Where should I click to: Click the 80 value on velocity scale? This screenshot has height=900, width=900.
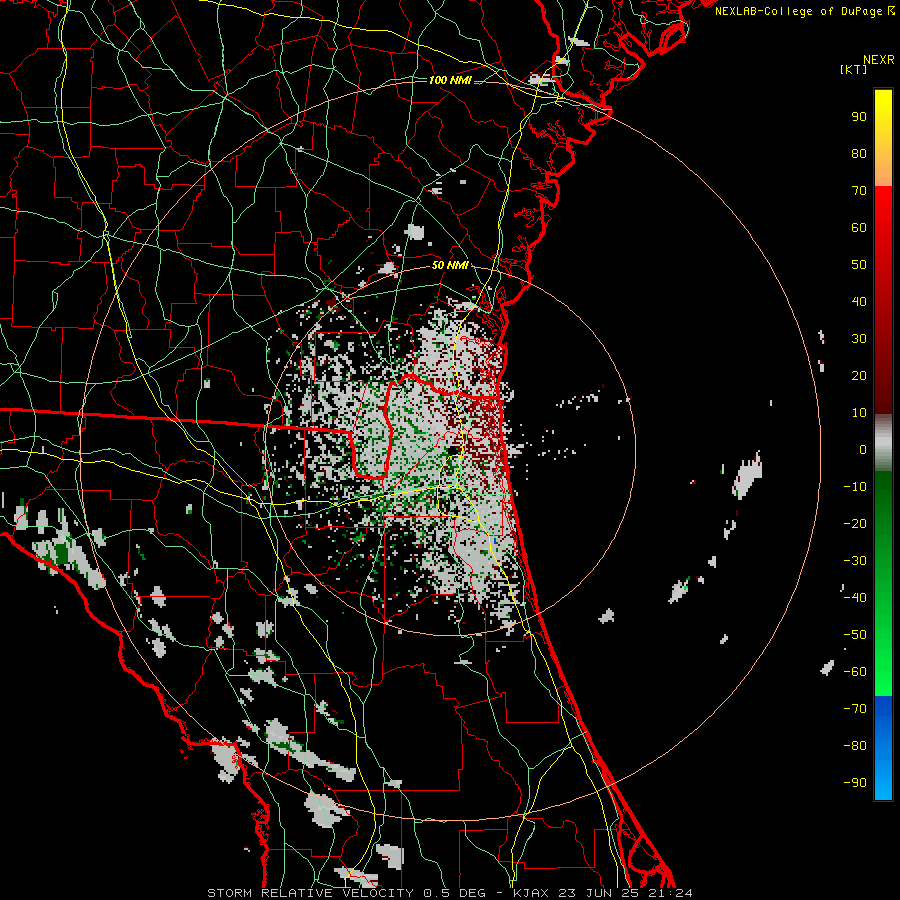[859, 154]
